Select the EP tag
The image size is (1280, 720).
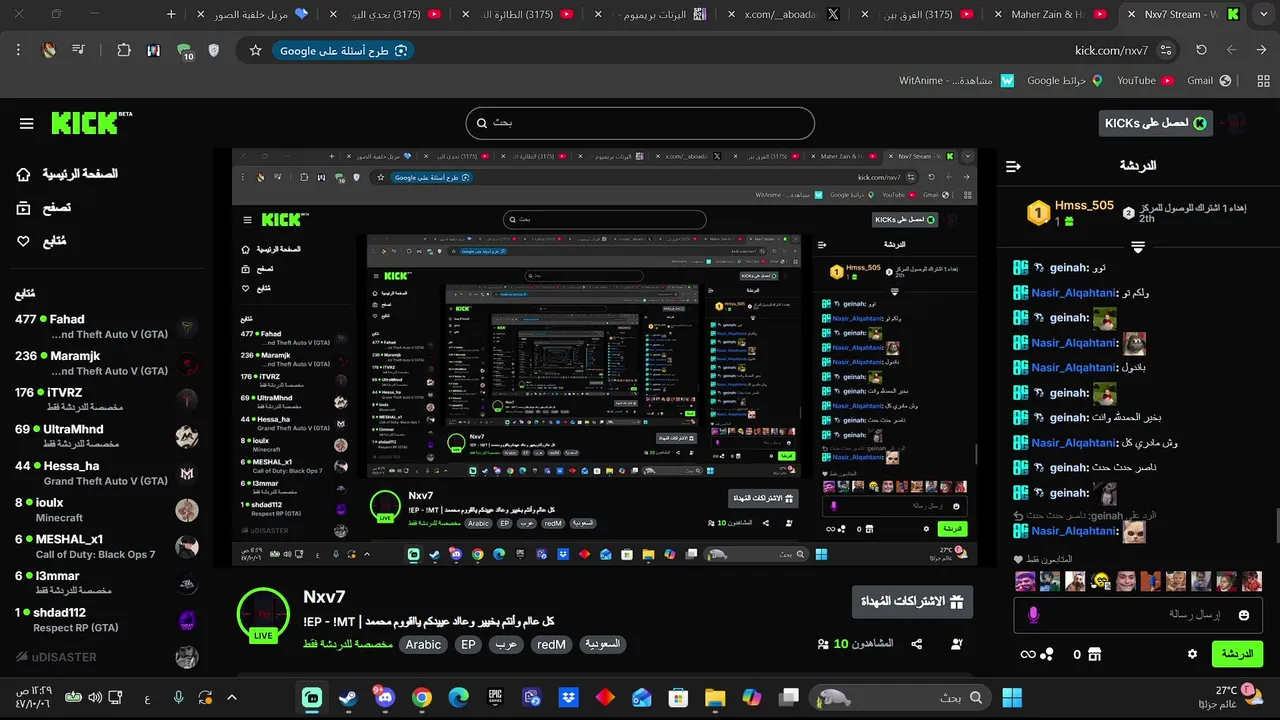(468, 645)
